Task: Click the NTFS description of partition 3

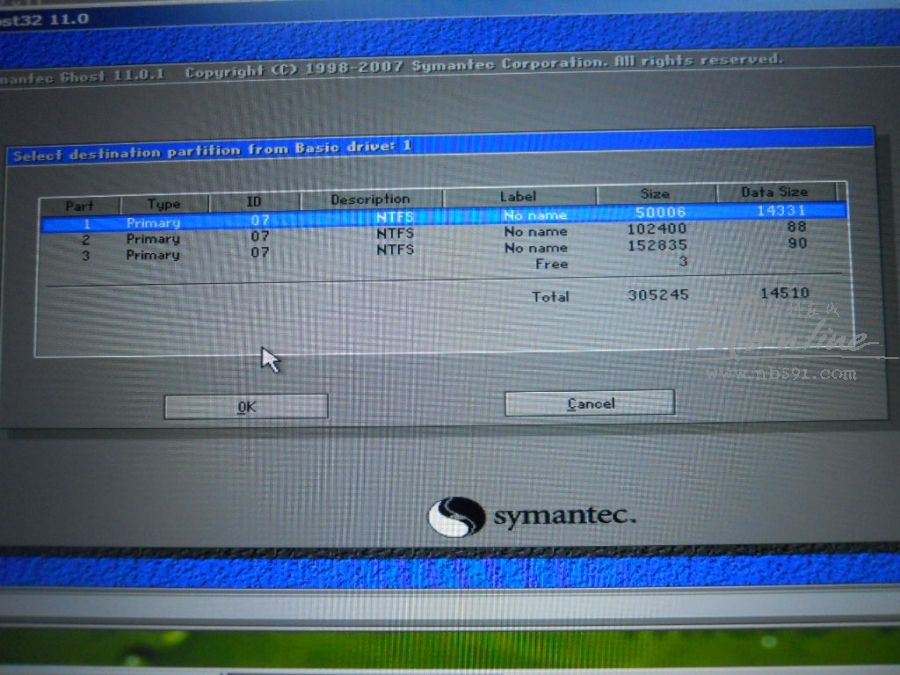Action: (x=394, y=250)
